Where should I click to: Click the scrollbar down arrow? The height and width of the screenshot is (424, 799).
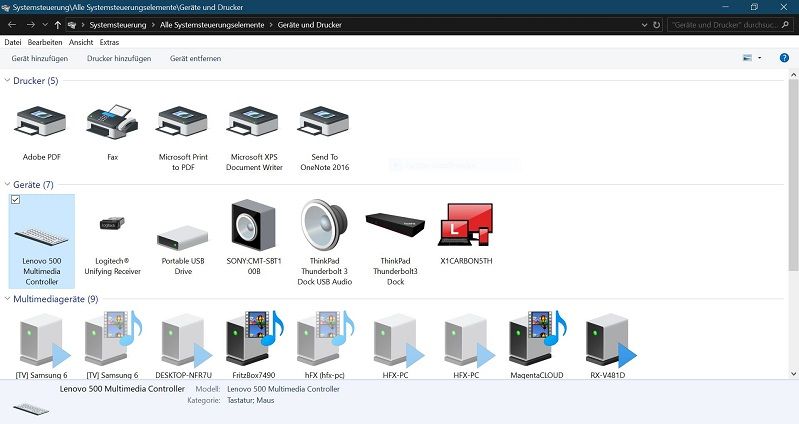click(x=793, y=374)
